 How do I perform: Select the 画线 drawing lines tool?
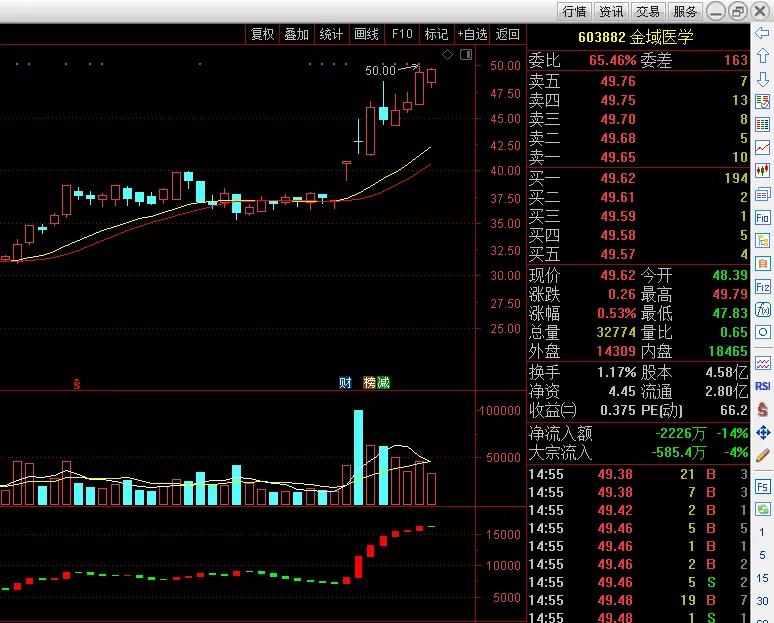[x=367, y=34]
